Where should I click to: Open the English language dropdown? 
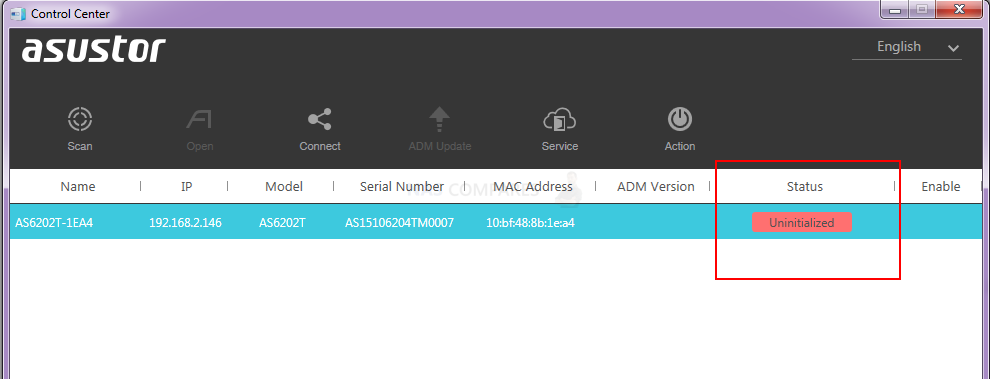[907, 47]
